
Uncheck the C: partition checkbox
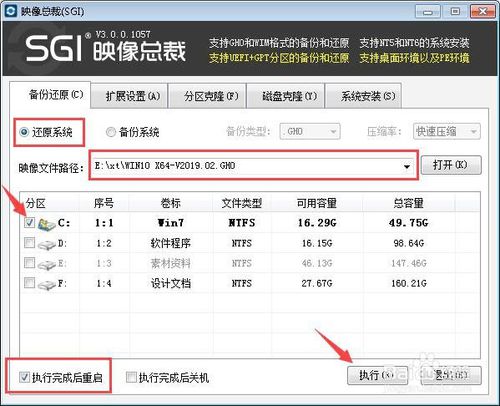pyautogui.click(x=29, y=222)
